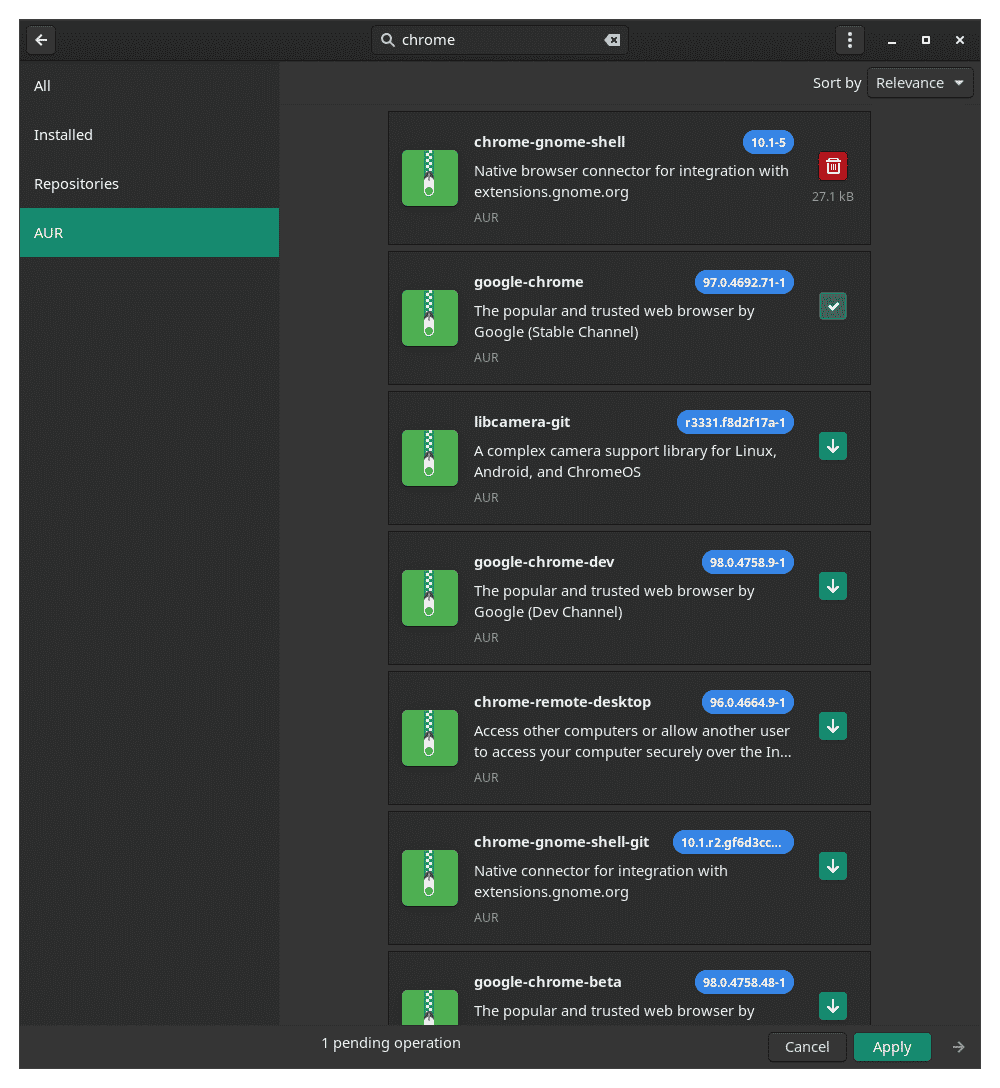1000x1088 pixels.
Task: Open the google-chrome-dev package title
Action: pos(544,562)
